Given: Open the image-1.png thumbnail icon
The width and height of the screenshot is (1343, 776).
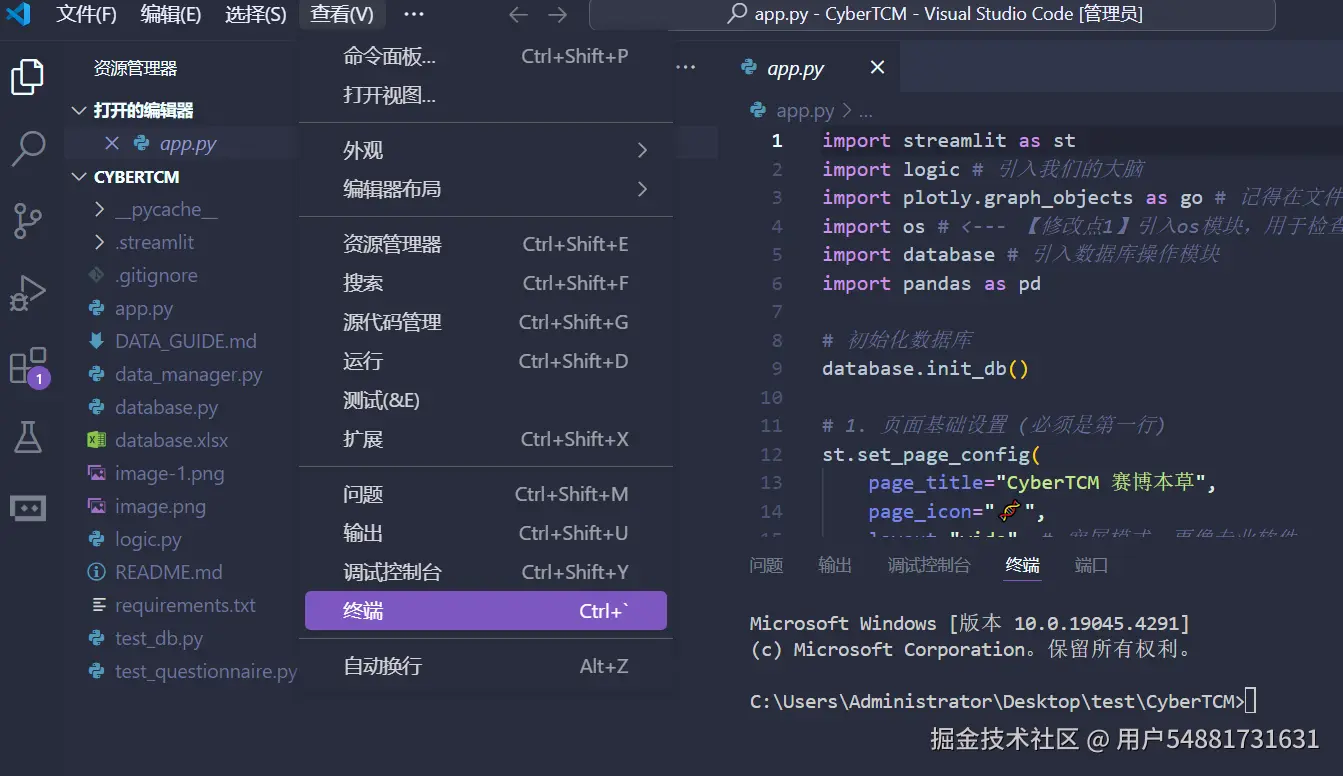Looking at the screenshot, I should [x=96, y=473].
